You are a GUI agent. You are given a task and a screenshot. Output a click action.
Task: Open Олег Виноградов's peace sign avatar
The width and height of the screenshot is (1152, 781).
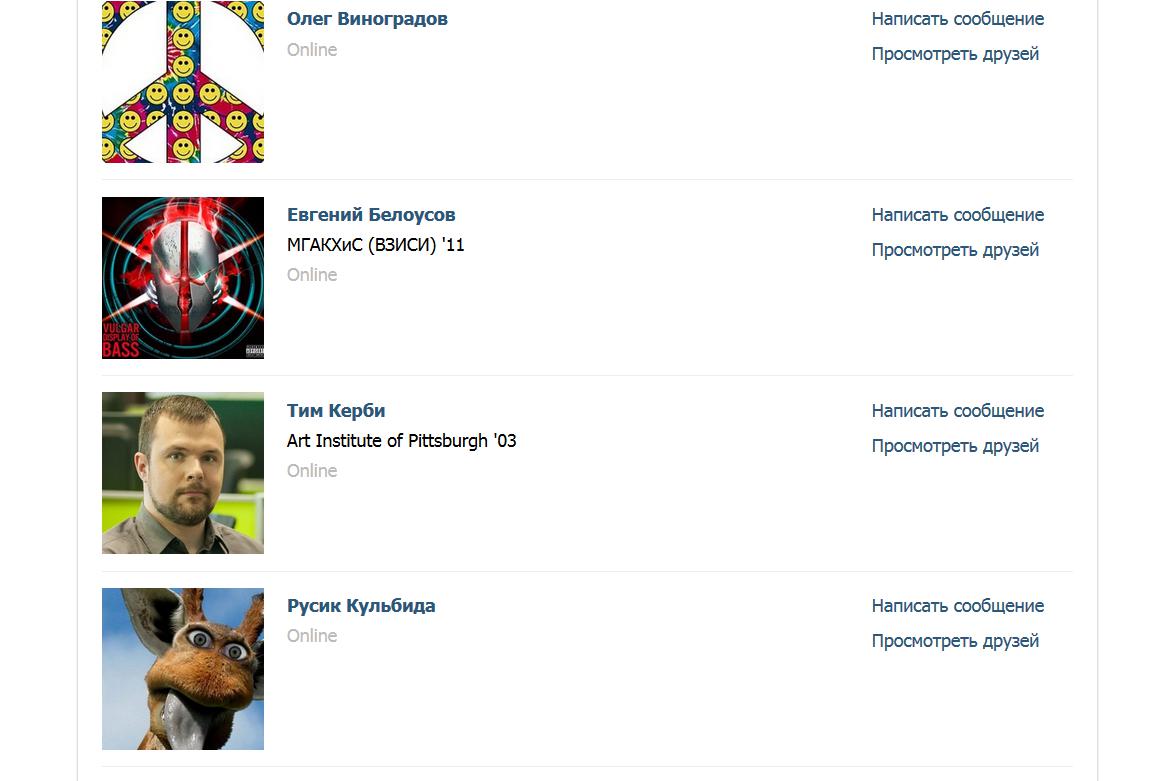tap(183, 82)
